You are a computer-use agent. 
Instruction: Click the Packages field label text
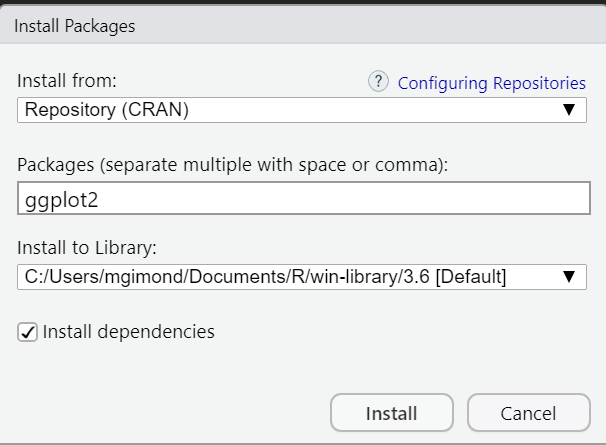232,164
